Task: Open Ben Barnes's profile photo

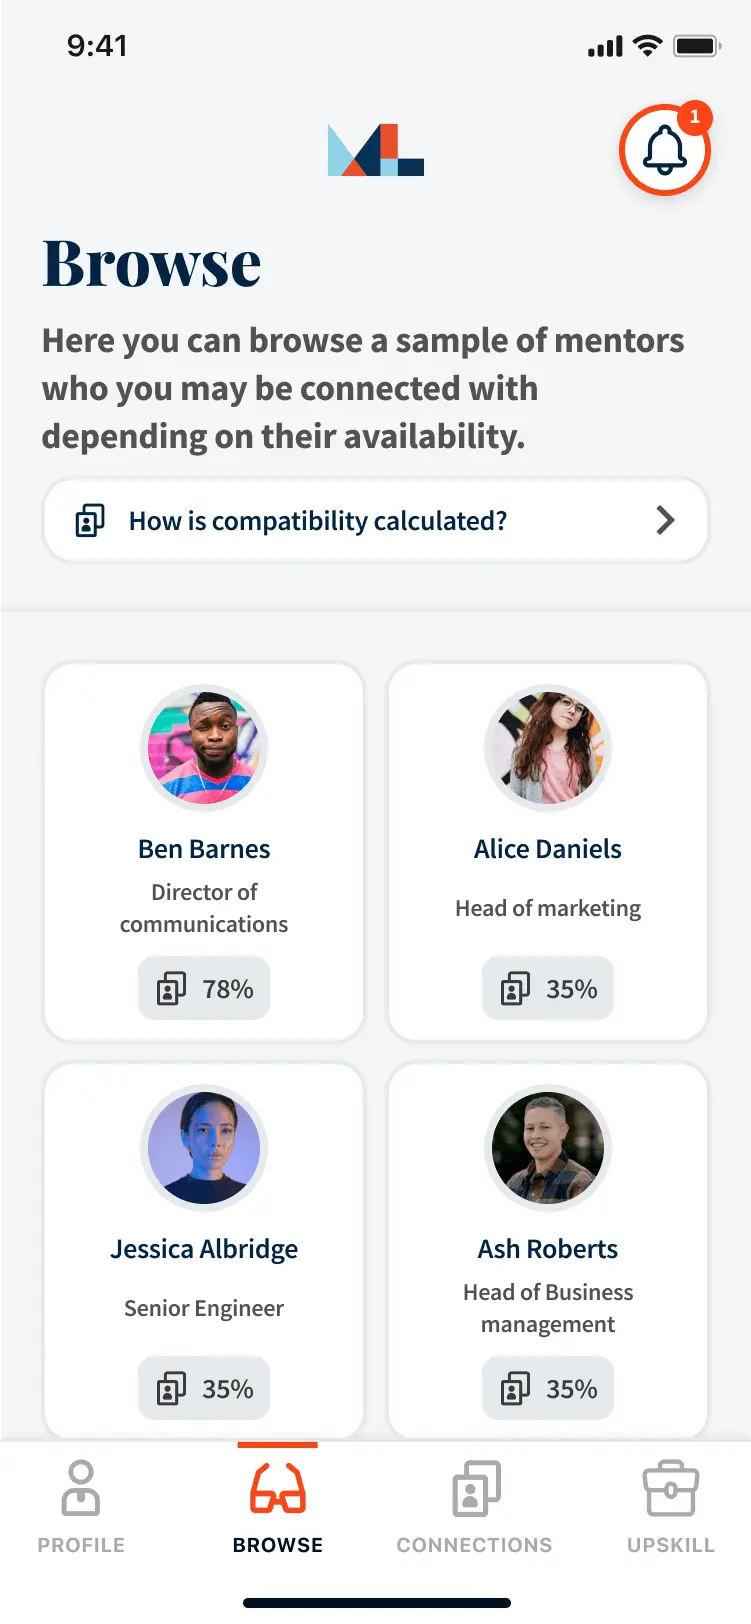Action: click(204, 747)
